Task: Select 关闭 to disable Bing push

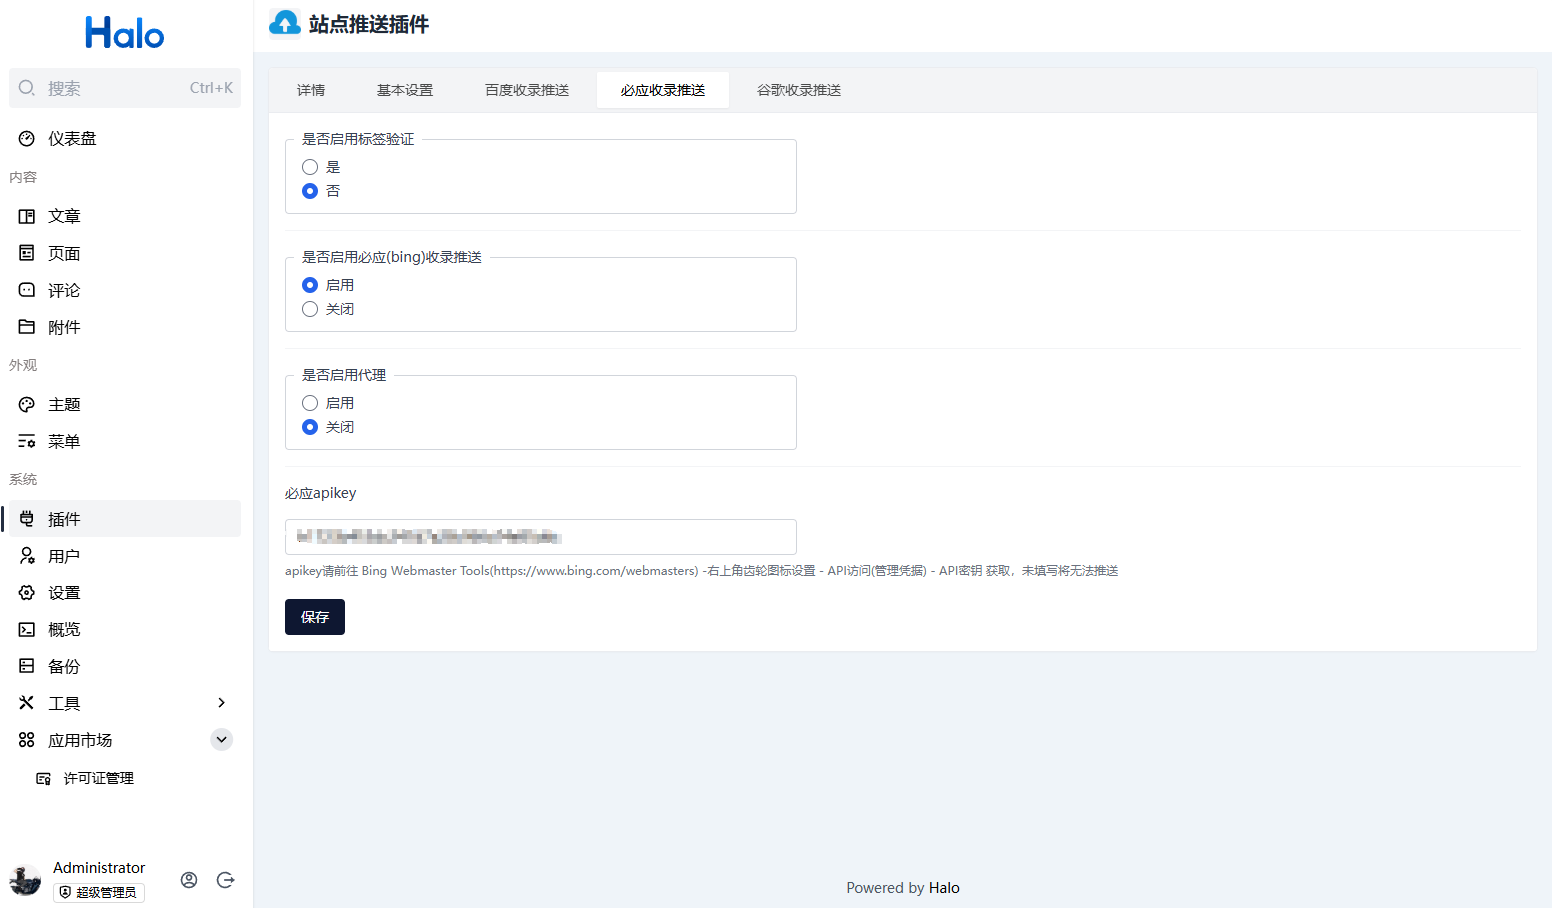Action: [x=310, y=309]
